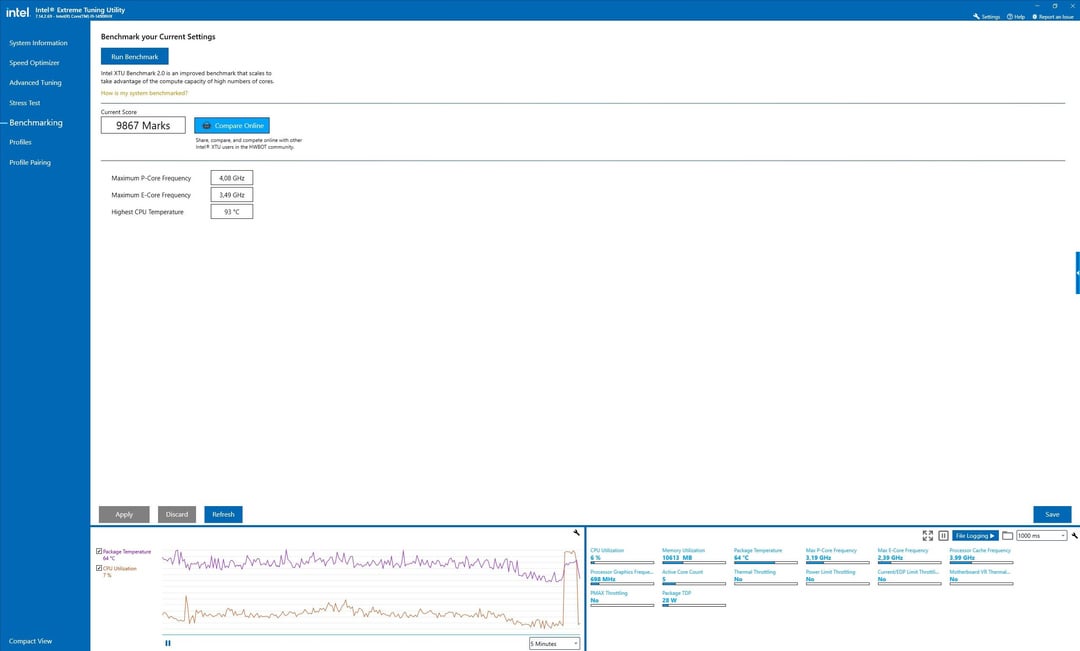Click the 'How is my system benchmarked?' link
Screen dimensions: 1080x651
pyautogui.click(x=144, y=93)
